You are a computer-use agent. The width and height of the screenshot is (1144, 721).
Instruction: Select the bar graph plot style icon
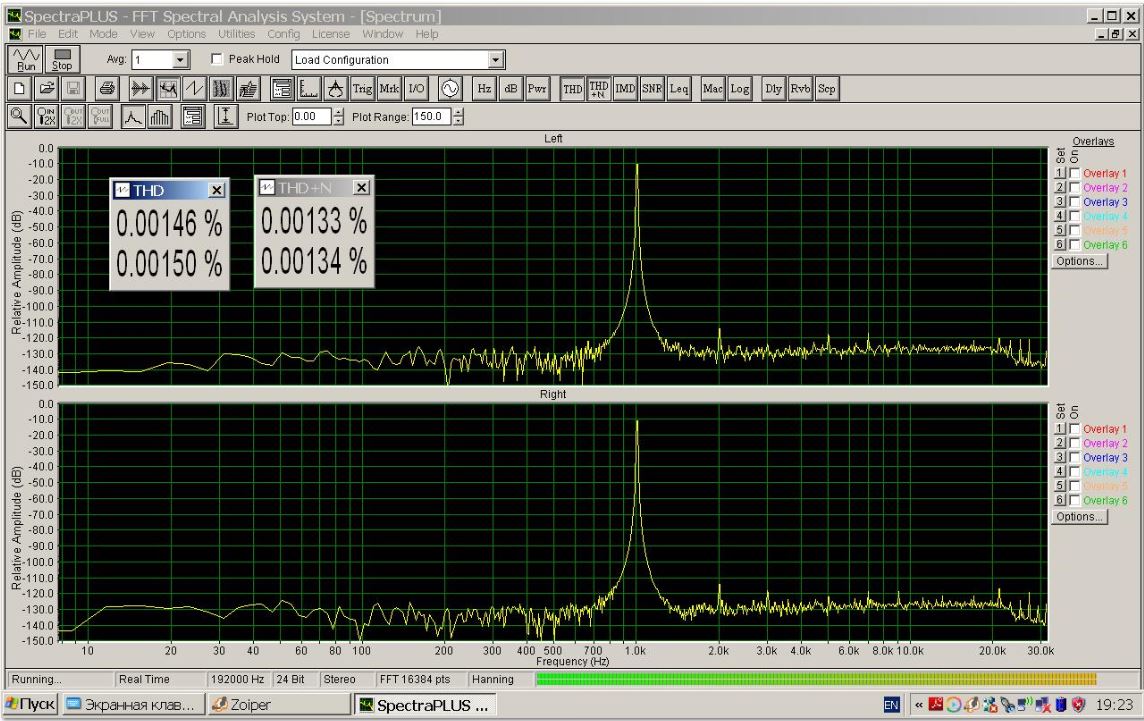[x=160, y=117]
